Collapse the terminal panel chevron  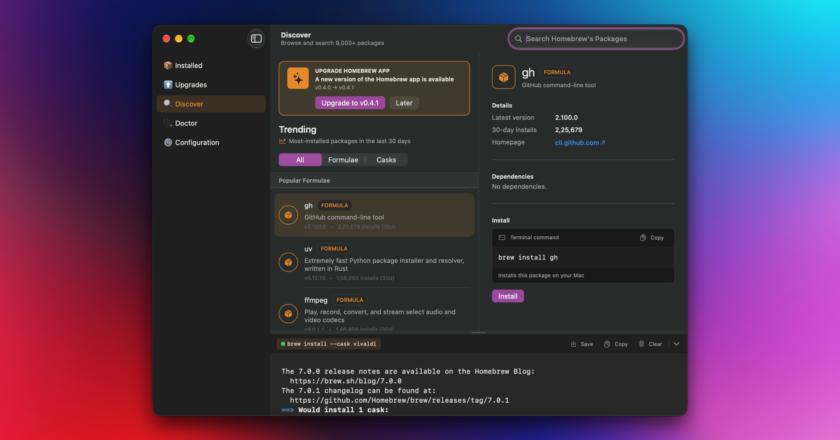[677, 344]
